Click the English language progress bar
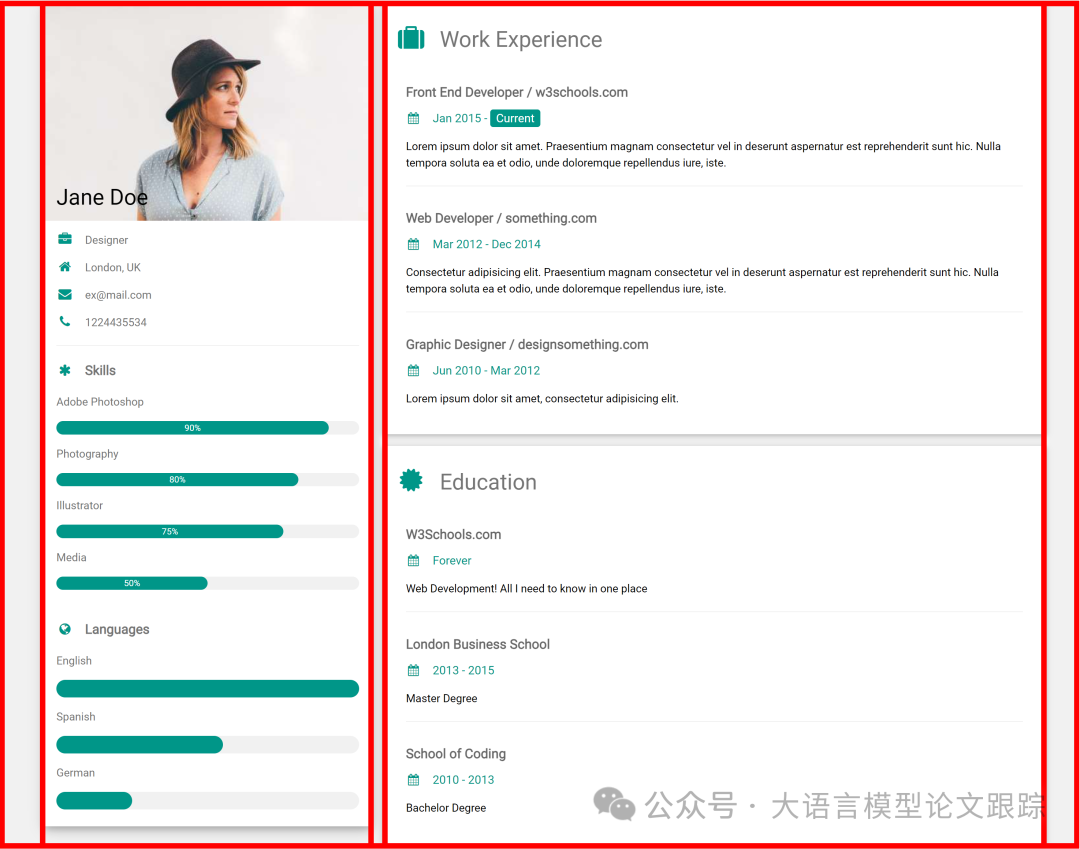Viewport: 1080px width, 849px height. click(x=207, y=689)
